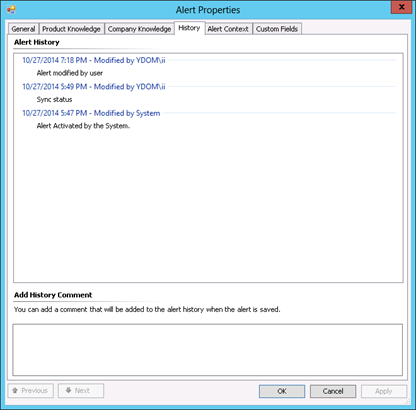
Task: Click the 'Alert modified by user' text
Action: pyautogui.click(x=70, y=73)
